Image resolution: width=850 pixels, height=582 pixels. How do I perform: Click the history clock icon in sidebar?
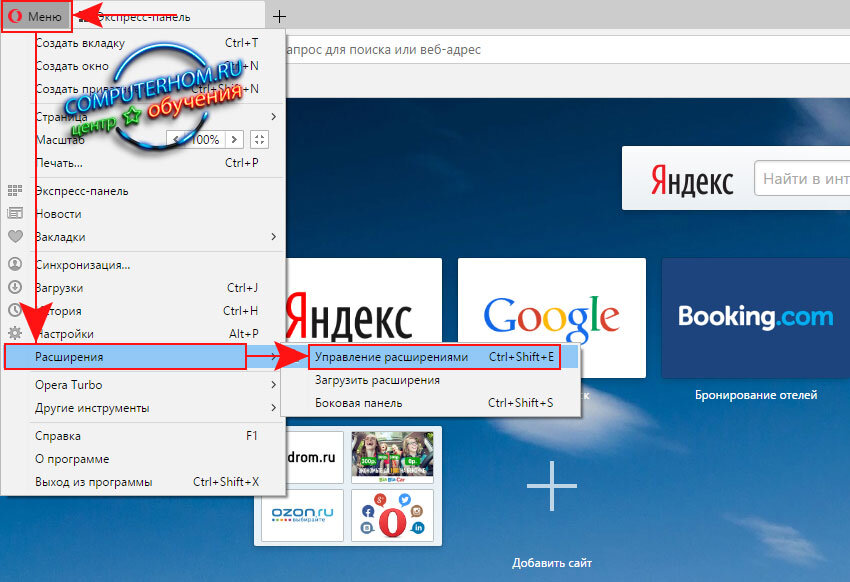point(15,310)
